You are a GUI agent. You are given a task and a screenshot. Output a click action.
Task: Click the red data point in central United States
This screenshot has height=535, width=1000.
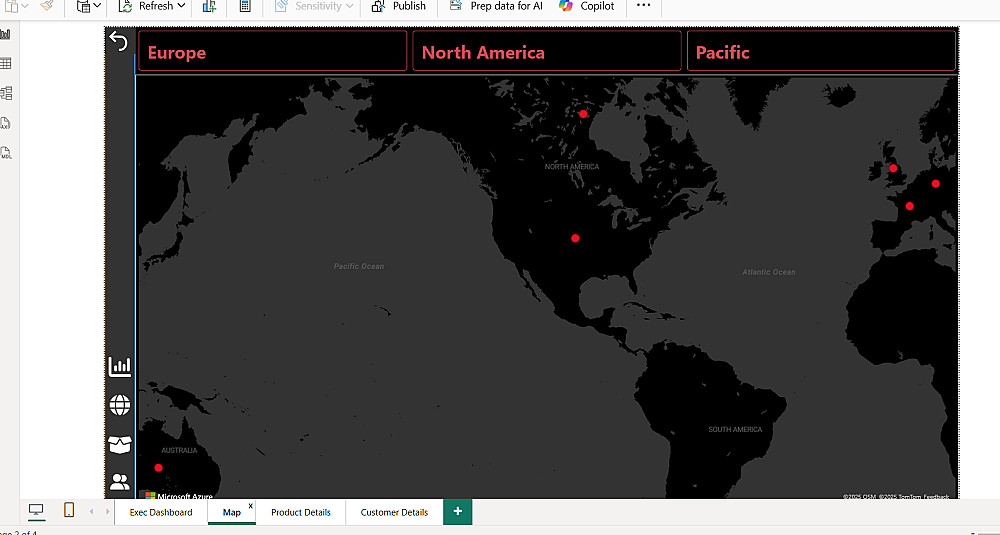(575, 238)
